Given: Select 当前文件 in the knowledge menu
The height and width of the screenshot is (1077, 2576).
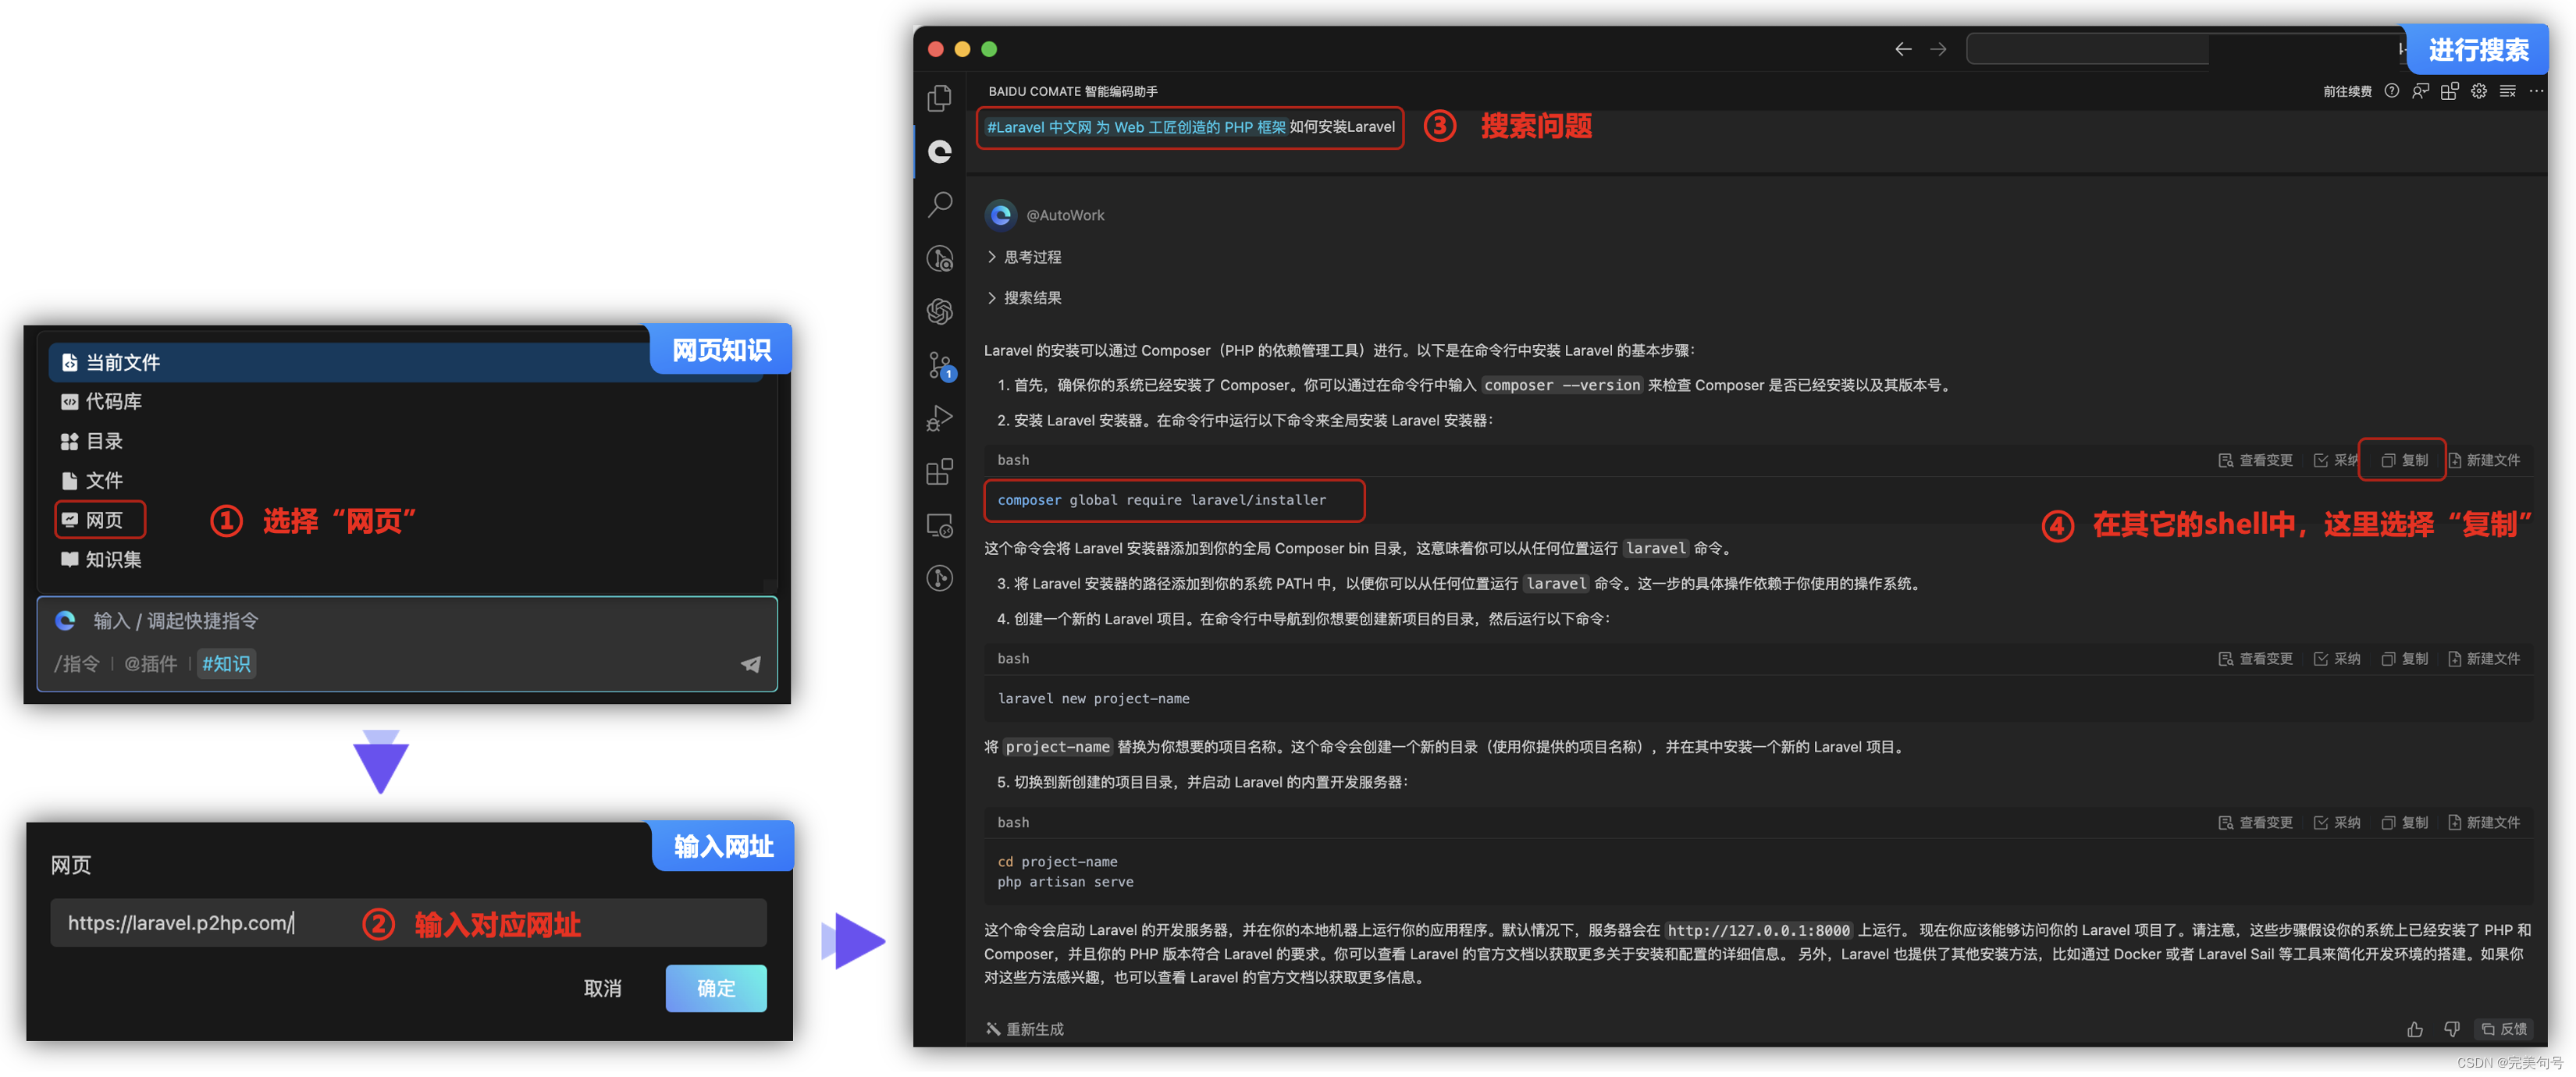Looking at the screenshot, I should click(x=405, y=362).
